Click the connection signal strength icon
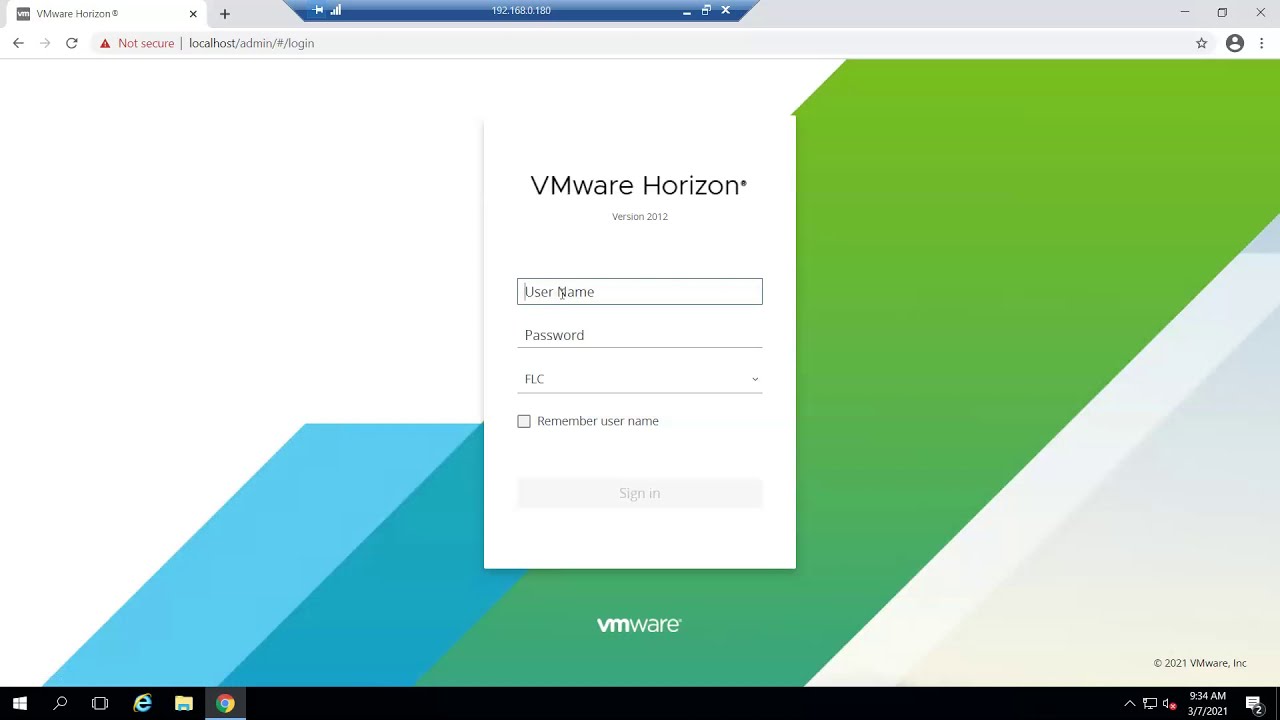This screenshot has height=720, width=1280. pos(336,10)
